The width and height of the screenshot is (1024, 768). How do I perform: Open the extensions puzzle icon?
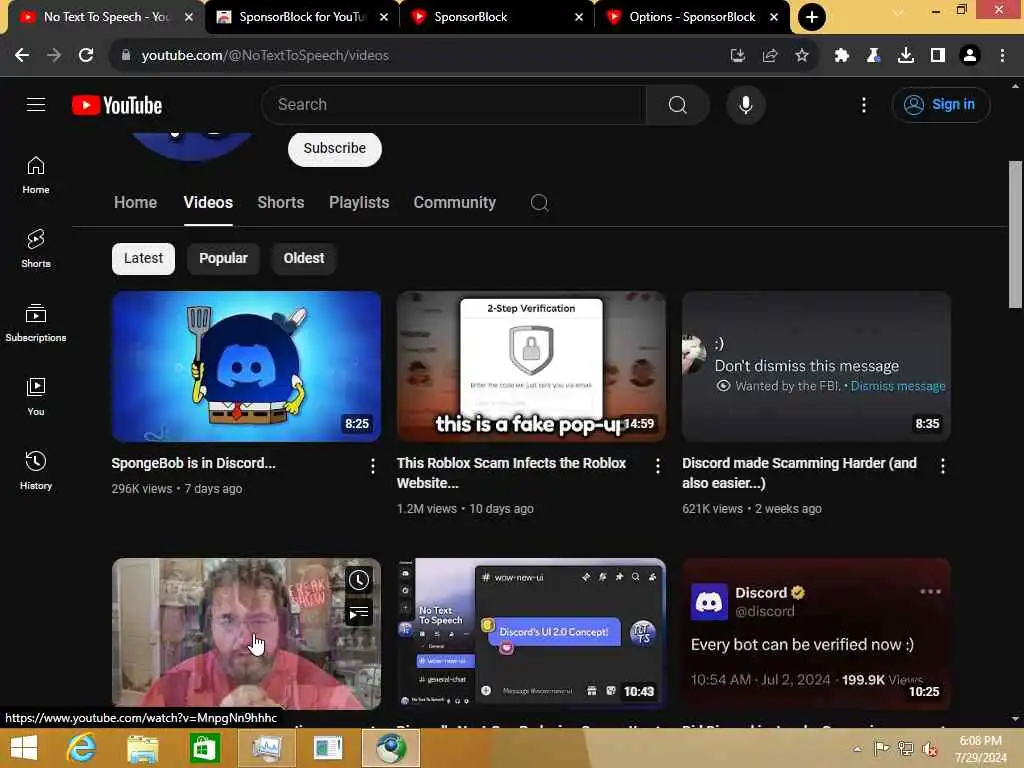841,56
